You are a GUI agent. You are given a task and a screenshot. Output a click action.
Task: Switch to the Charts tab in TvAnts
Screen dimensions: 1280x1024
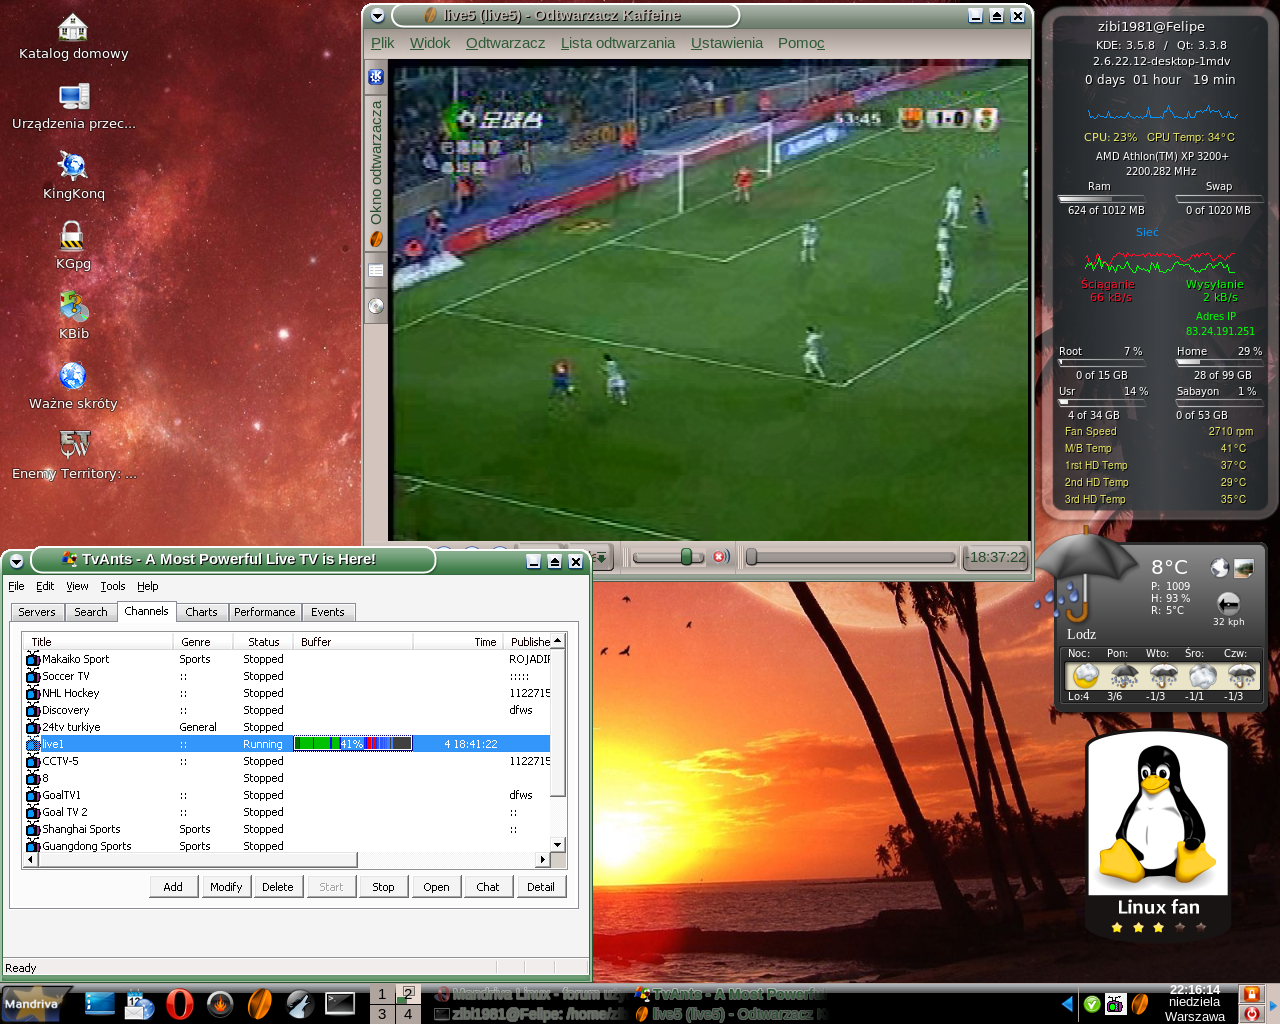pos(201,612)
